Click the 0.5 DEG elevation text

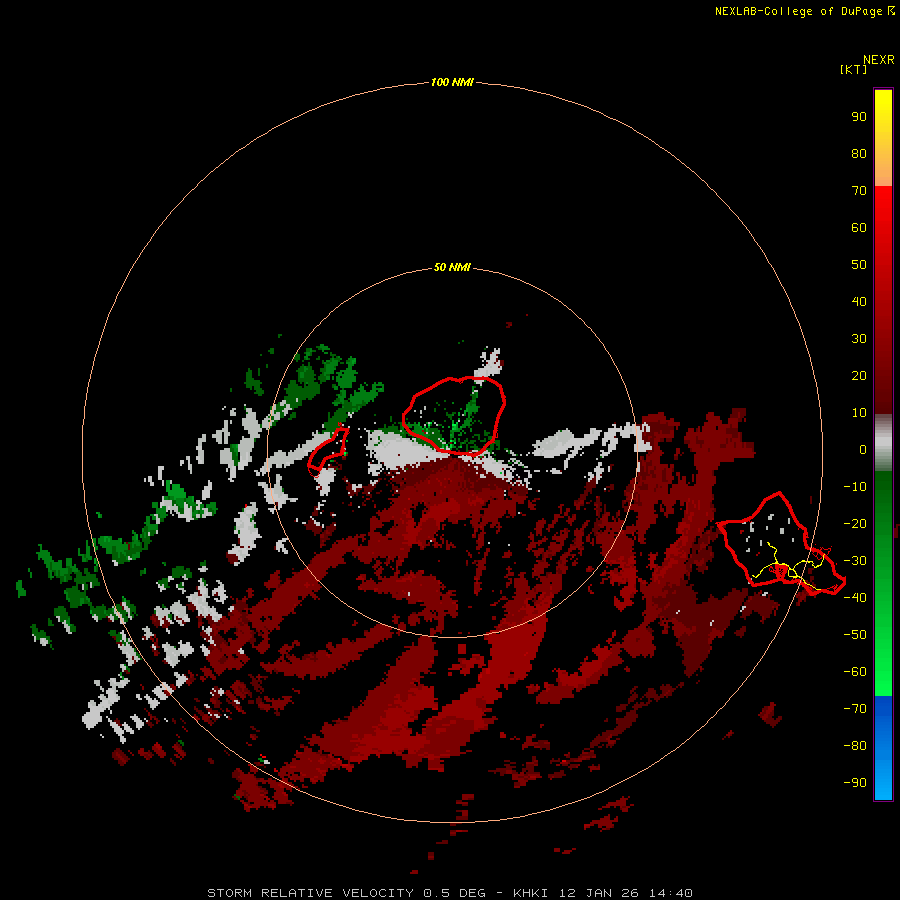(454, 893)
